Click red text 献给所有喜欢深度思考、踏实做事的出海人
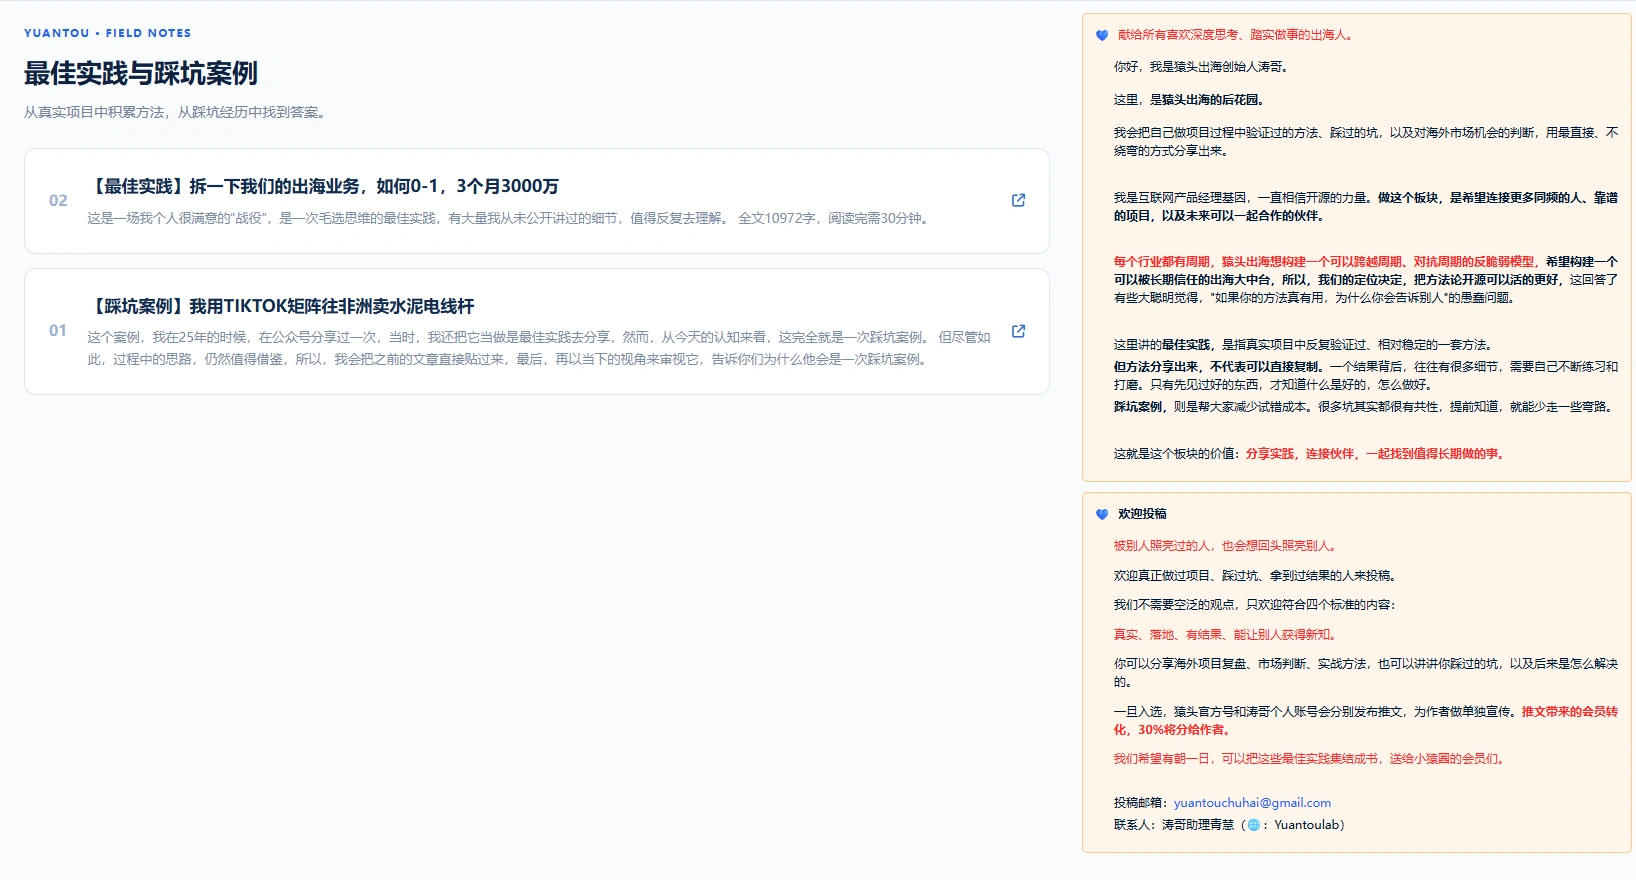Viewport: 1636px width, 880px height. (1236, 35)
